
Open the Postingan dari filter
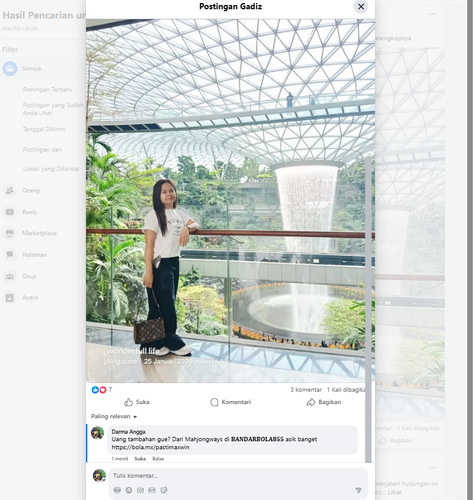42,150
